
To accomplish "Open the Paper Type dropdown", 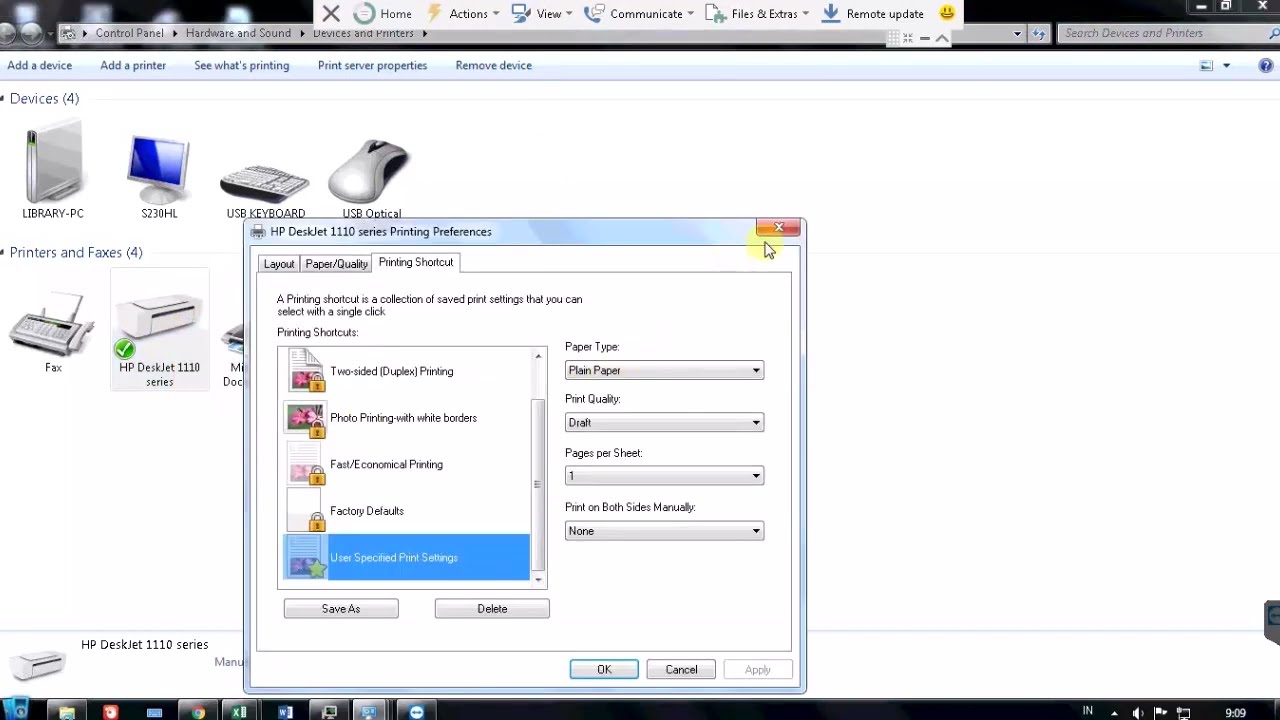I will point(664,370).
